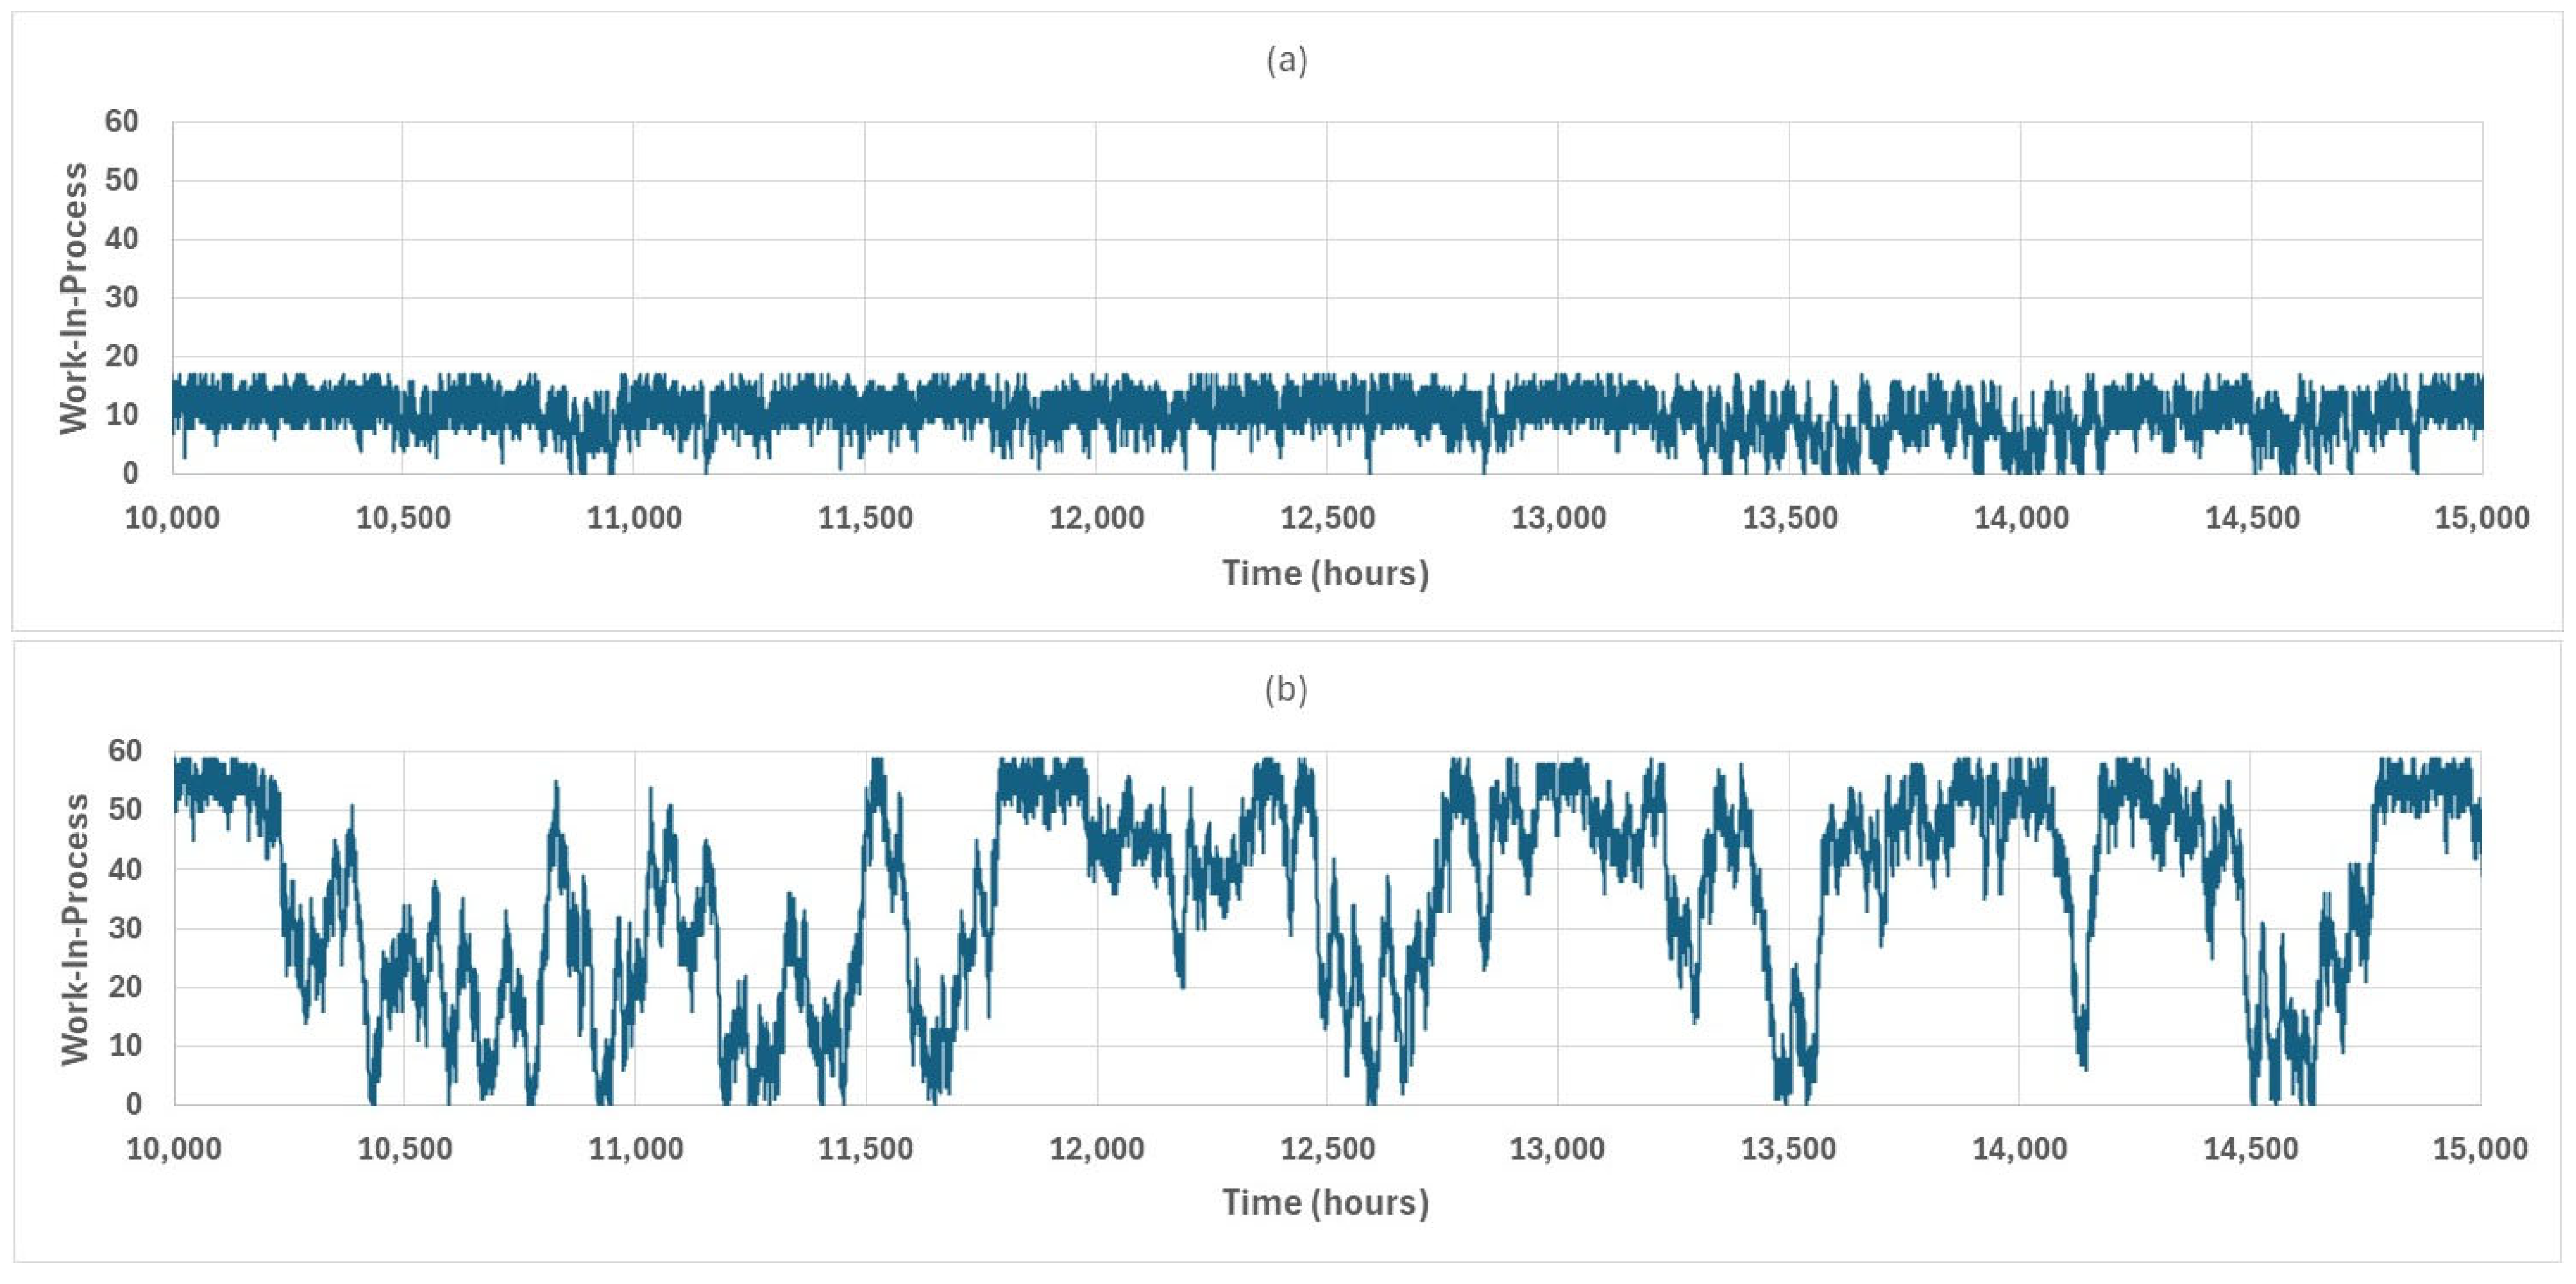Viewport: 2576px width, 1284px height.
Task: Click the 12,000 x-axis tick in chart (b)
Action: click(1096, 1149)
